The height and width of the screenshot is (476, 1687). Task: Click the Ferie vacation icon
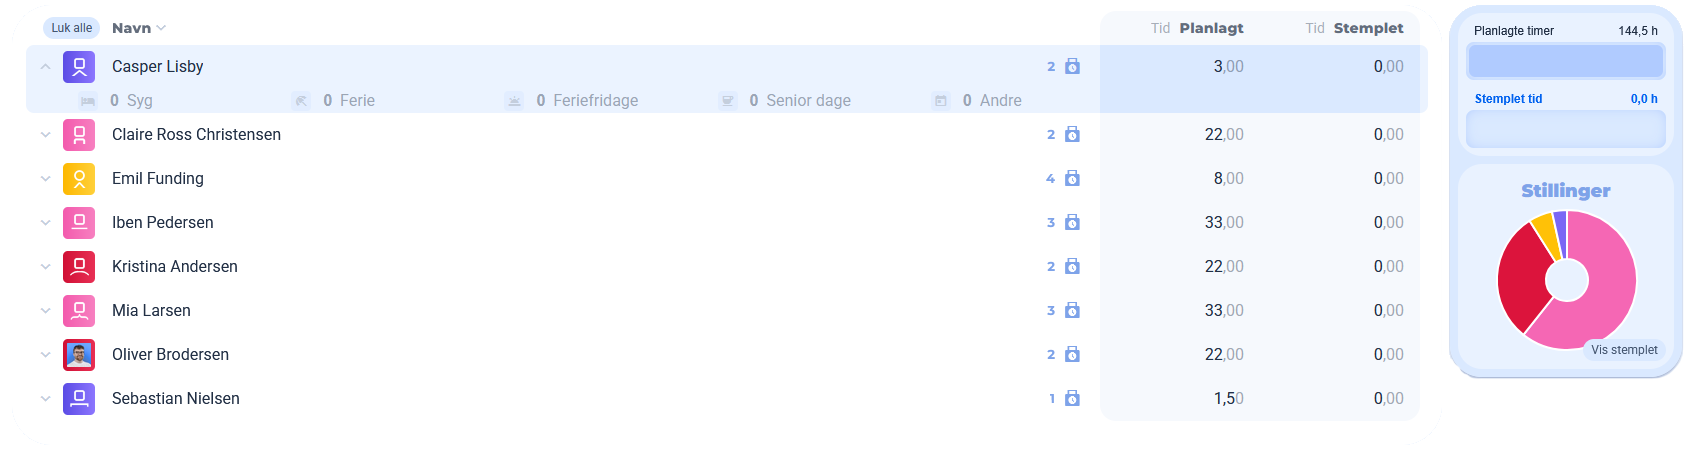pyautogui.click(x=301, y=101)
